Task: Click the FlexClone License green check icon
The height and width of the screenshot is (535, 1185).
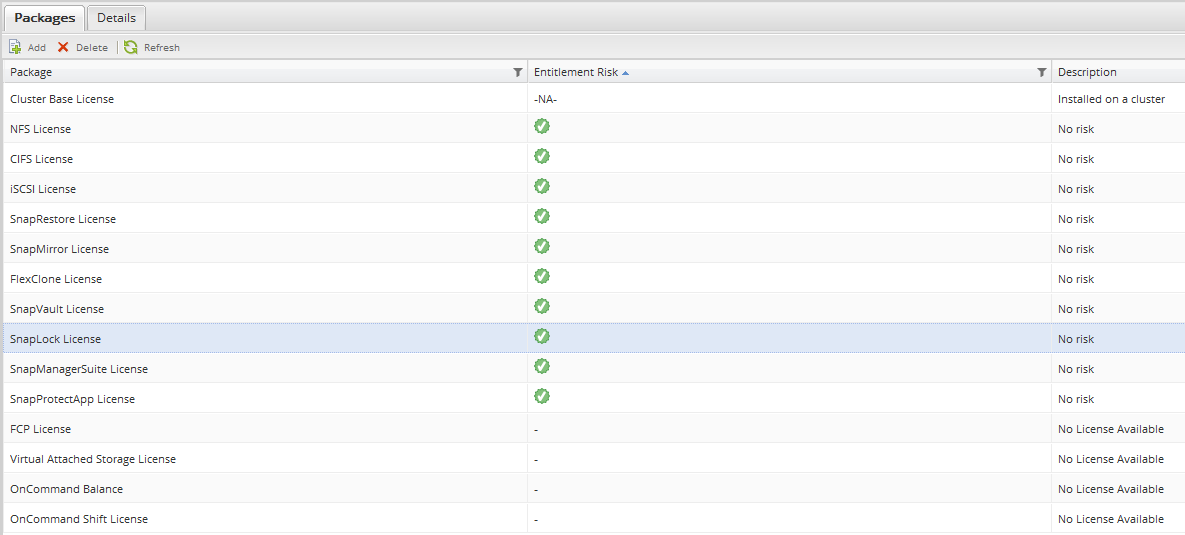Action: click(542, 276)
